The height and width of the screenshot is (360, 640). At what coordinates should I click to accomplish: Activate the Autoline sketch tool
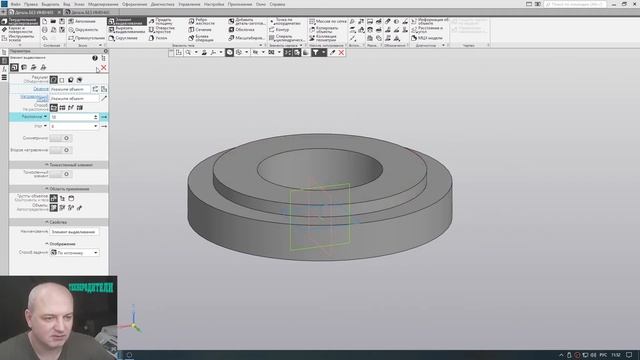coord(83,21)
